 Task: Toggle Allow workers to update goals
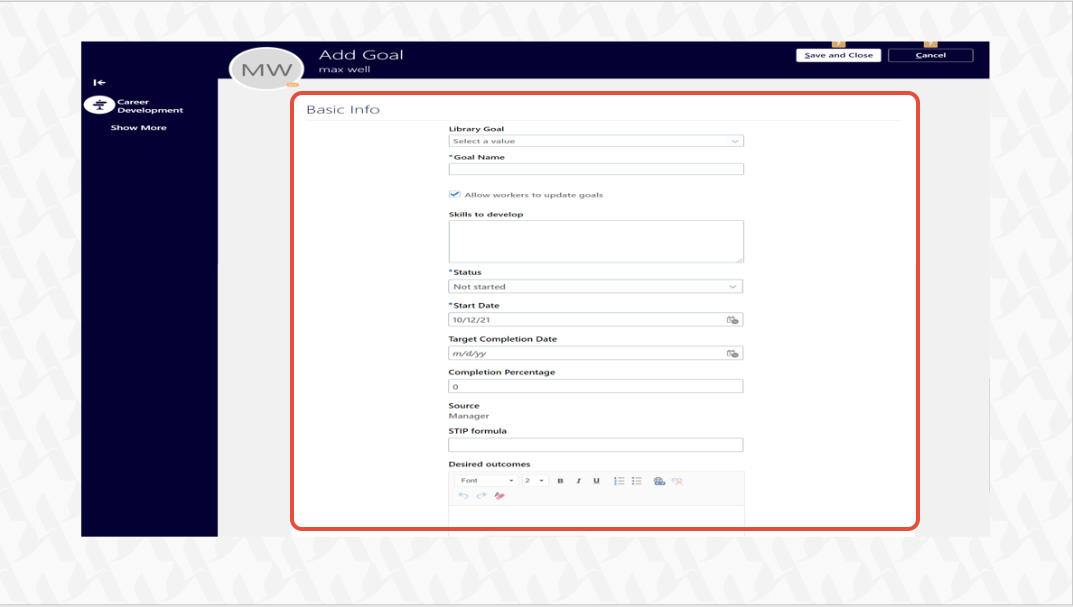pos(454,194)
